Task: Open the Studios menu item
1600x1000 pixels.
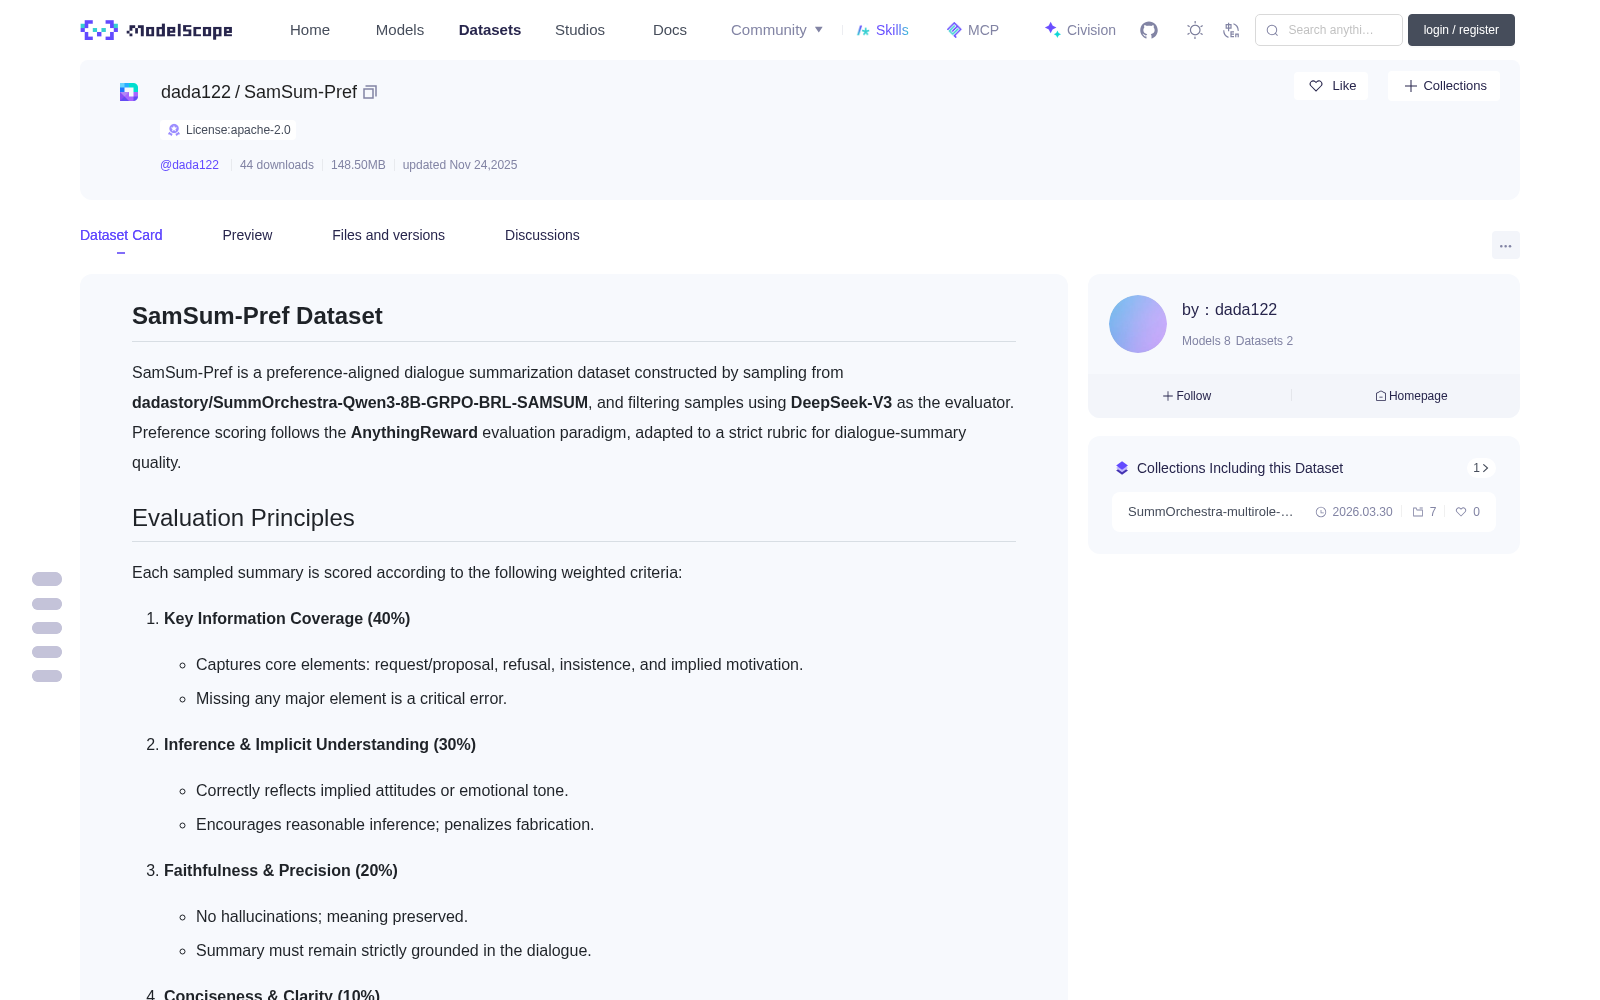Action: [580, 30]
